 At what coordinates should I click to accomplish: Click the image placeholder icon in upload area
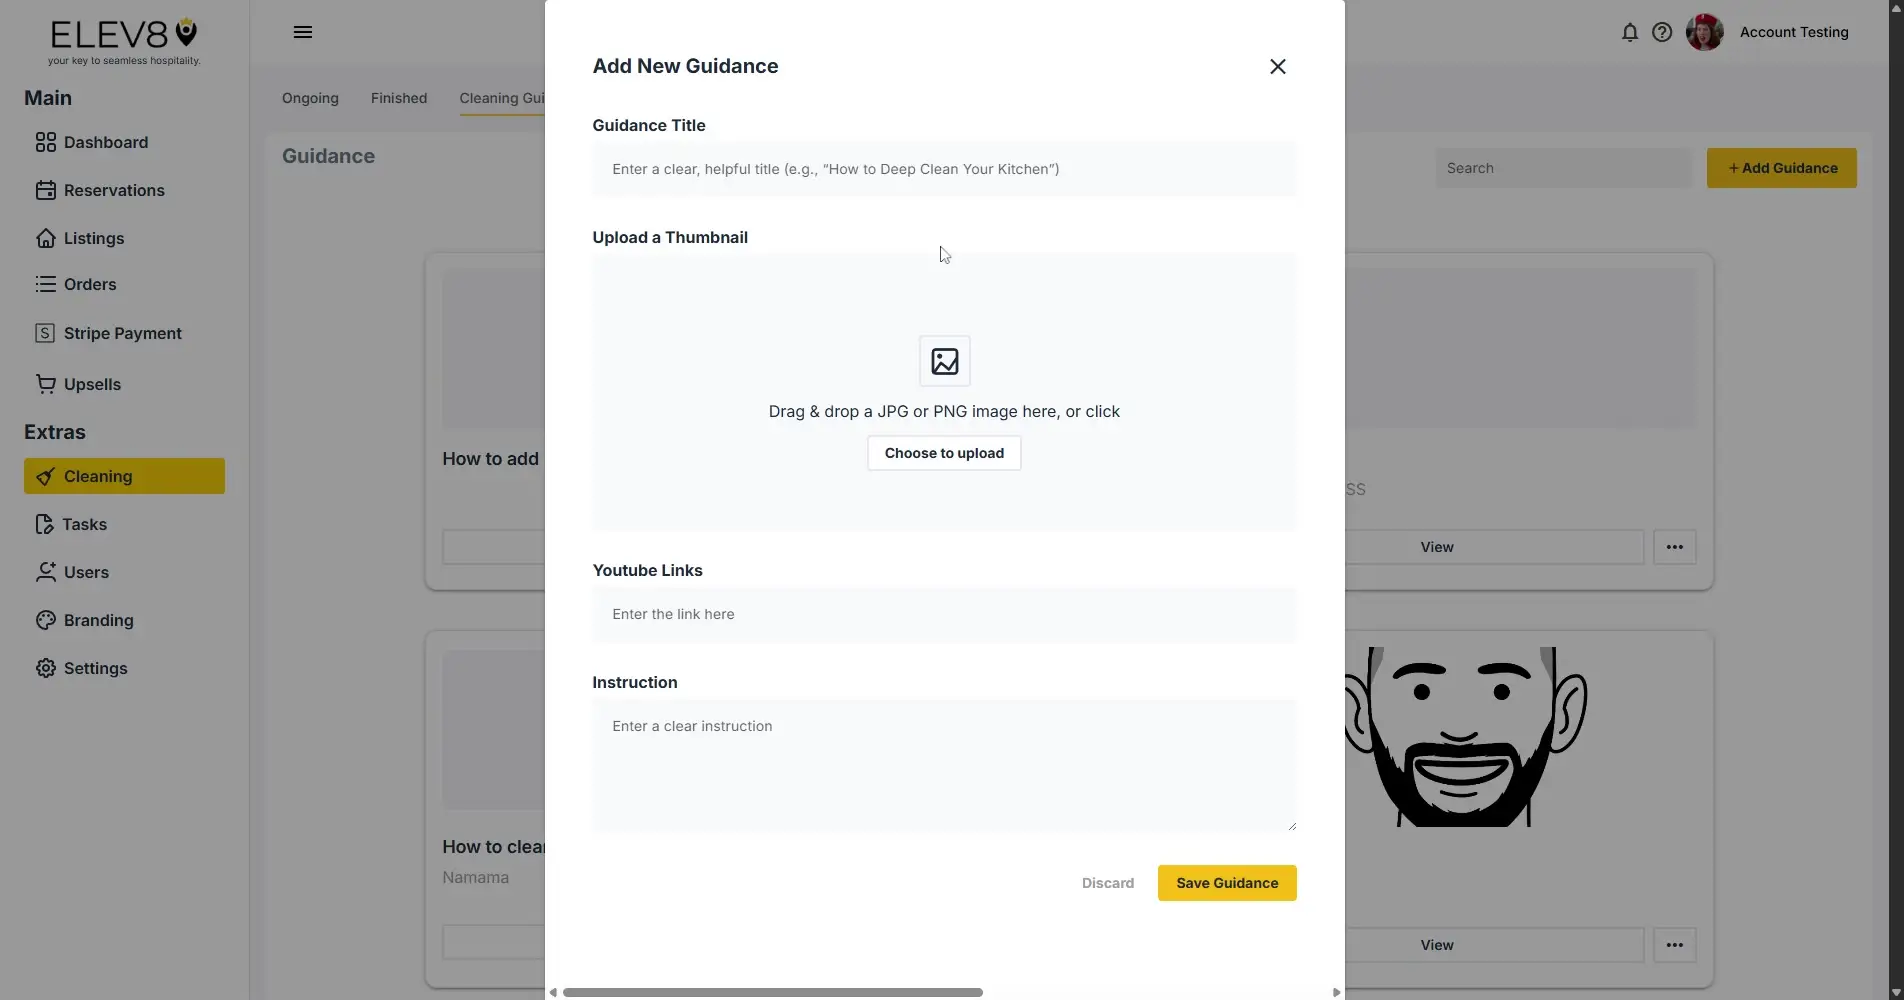pos(943,361)
